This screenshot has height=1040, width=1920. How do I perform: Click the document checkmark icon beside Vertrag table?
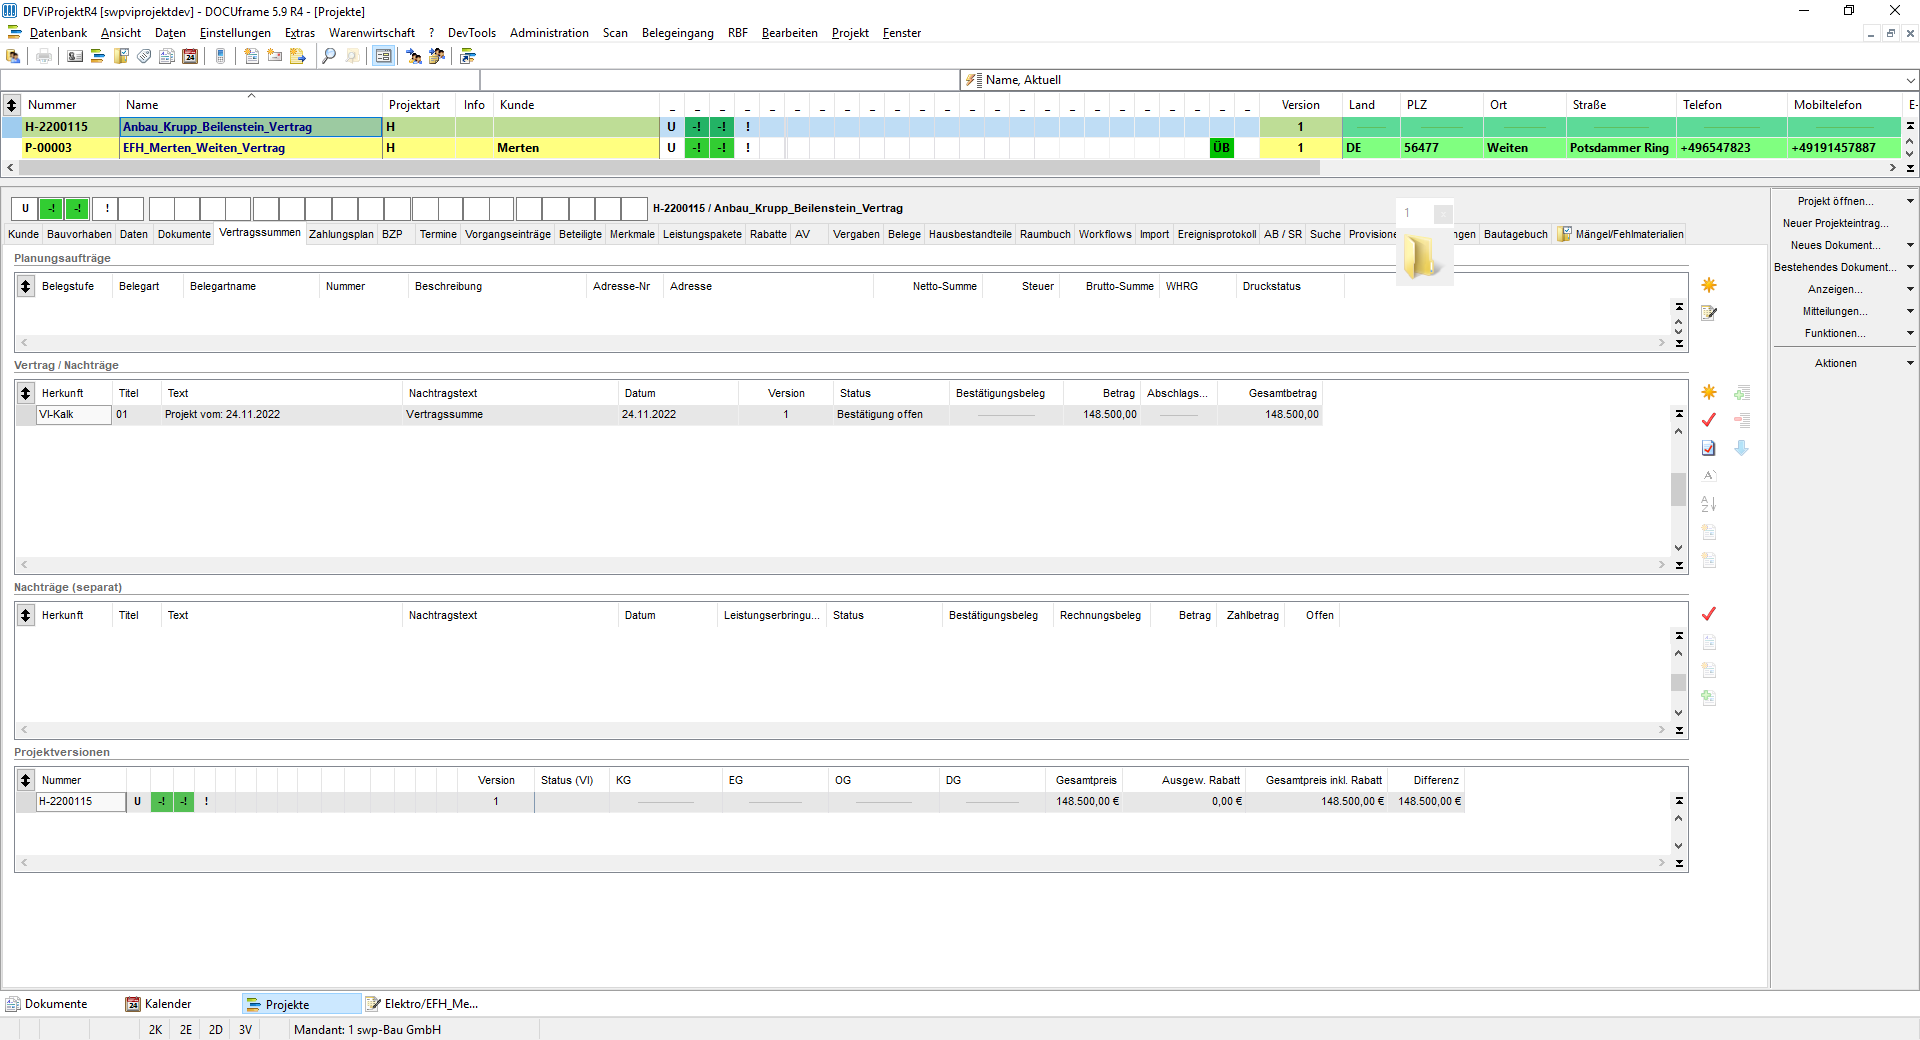click(x=1709, y=448)
